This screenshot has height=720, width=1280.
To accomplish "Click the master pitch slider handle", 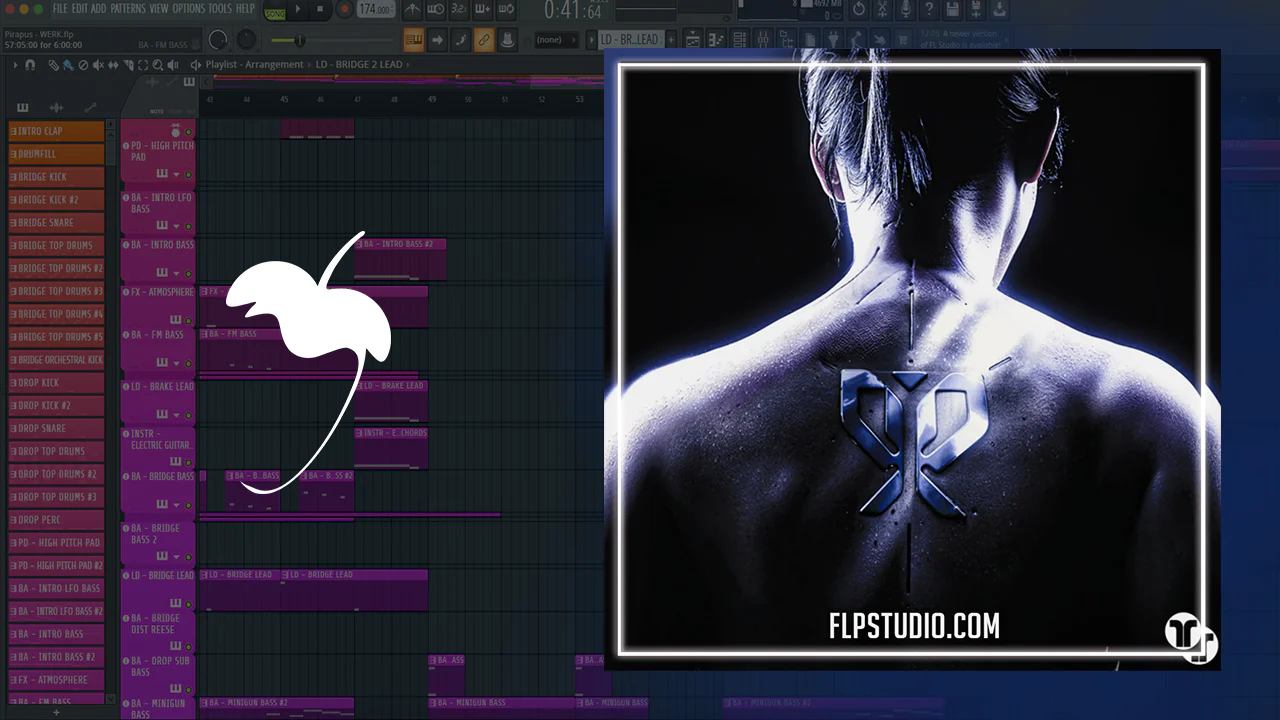I will (x=299, y=41).
